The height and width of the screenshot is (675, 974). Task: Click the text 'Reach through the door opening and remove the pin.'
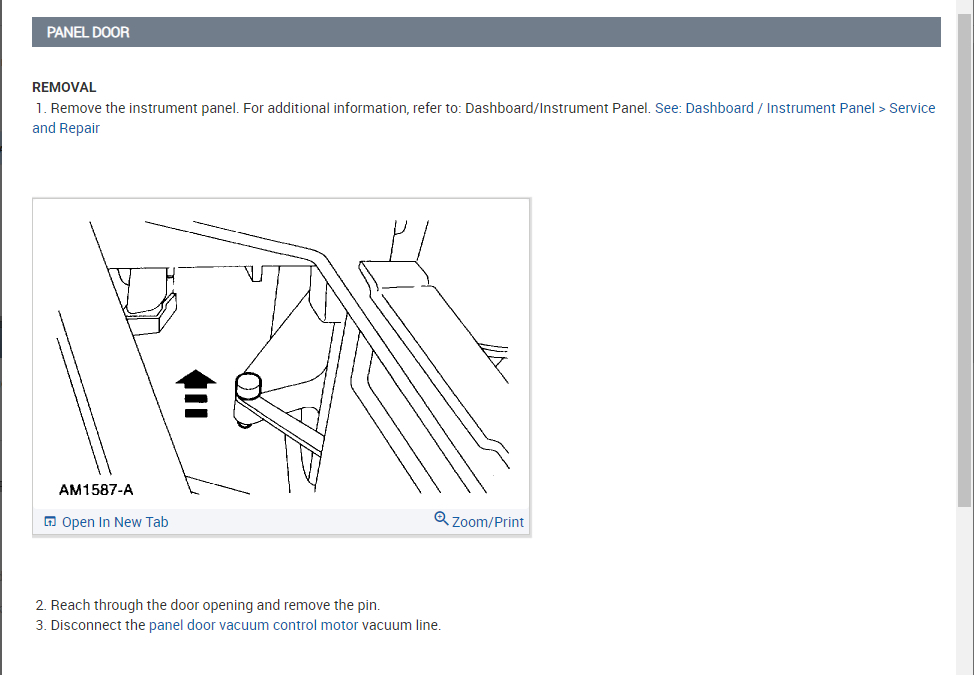tap(215, 605)
